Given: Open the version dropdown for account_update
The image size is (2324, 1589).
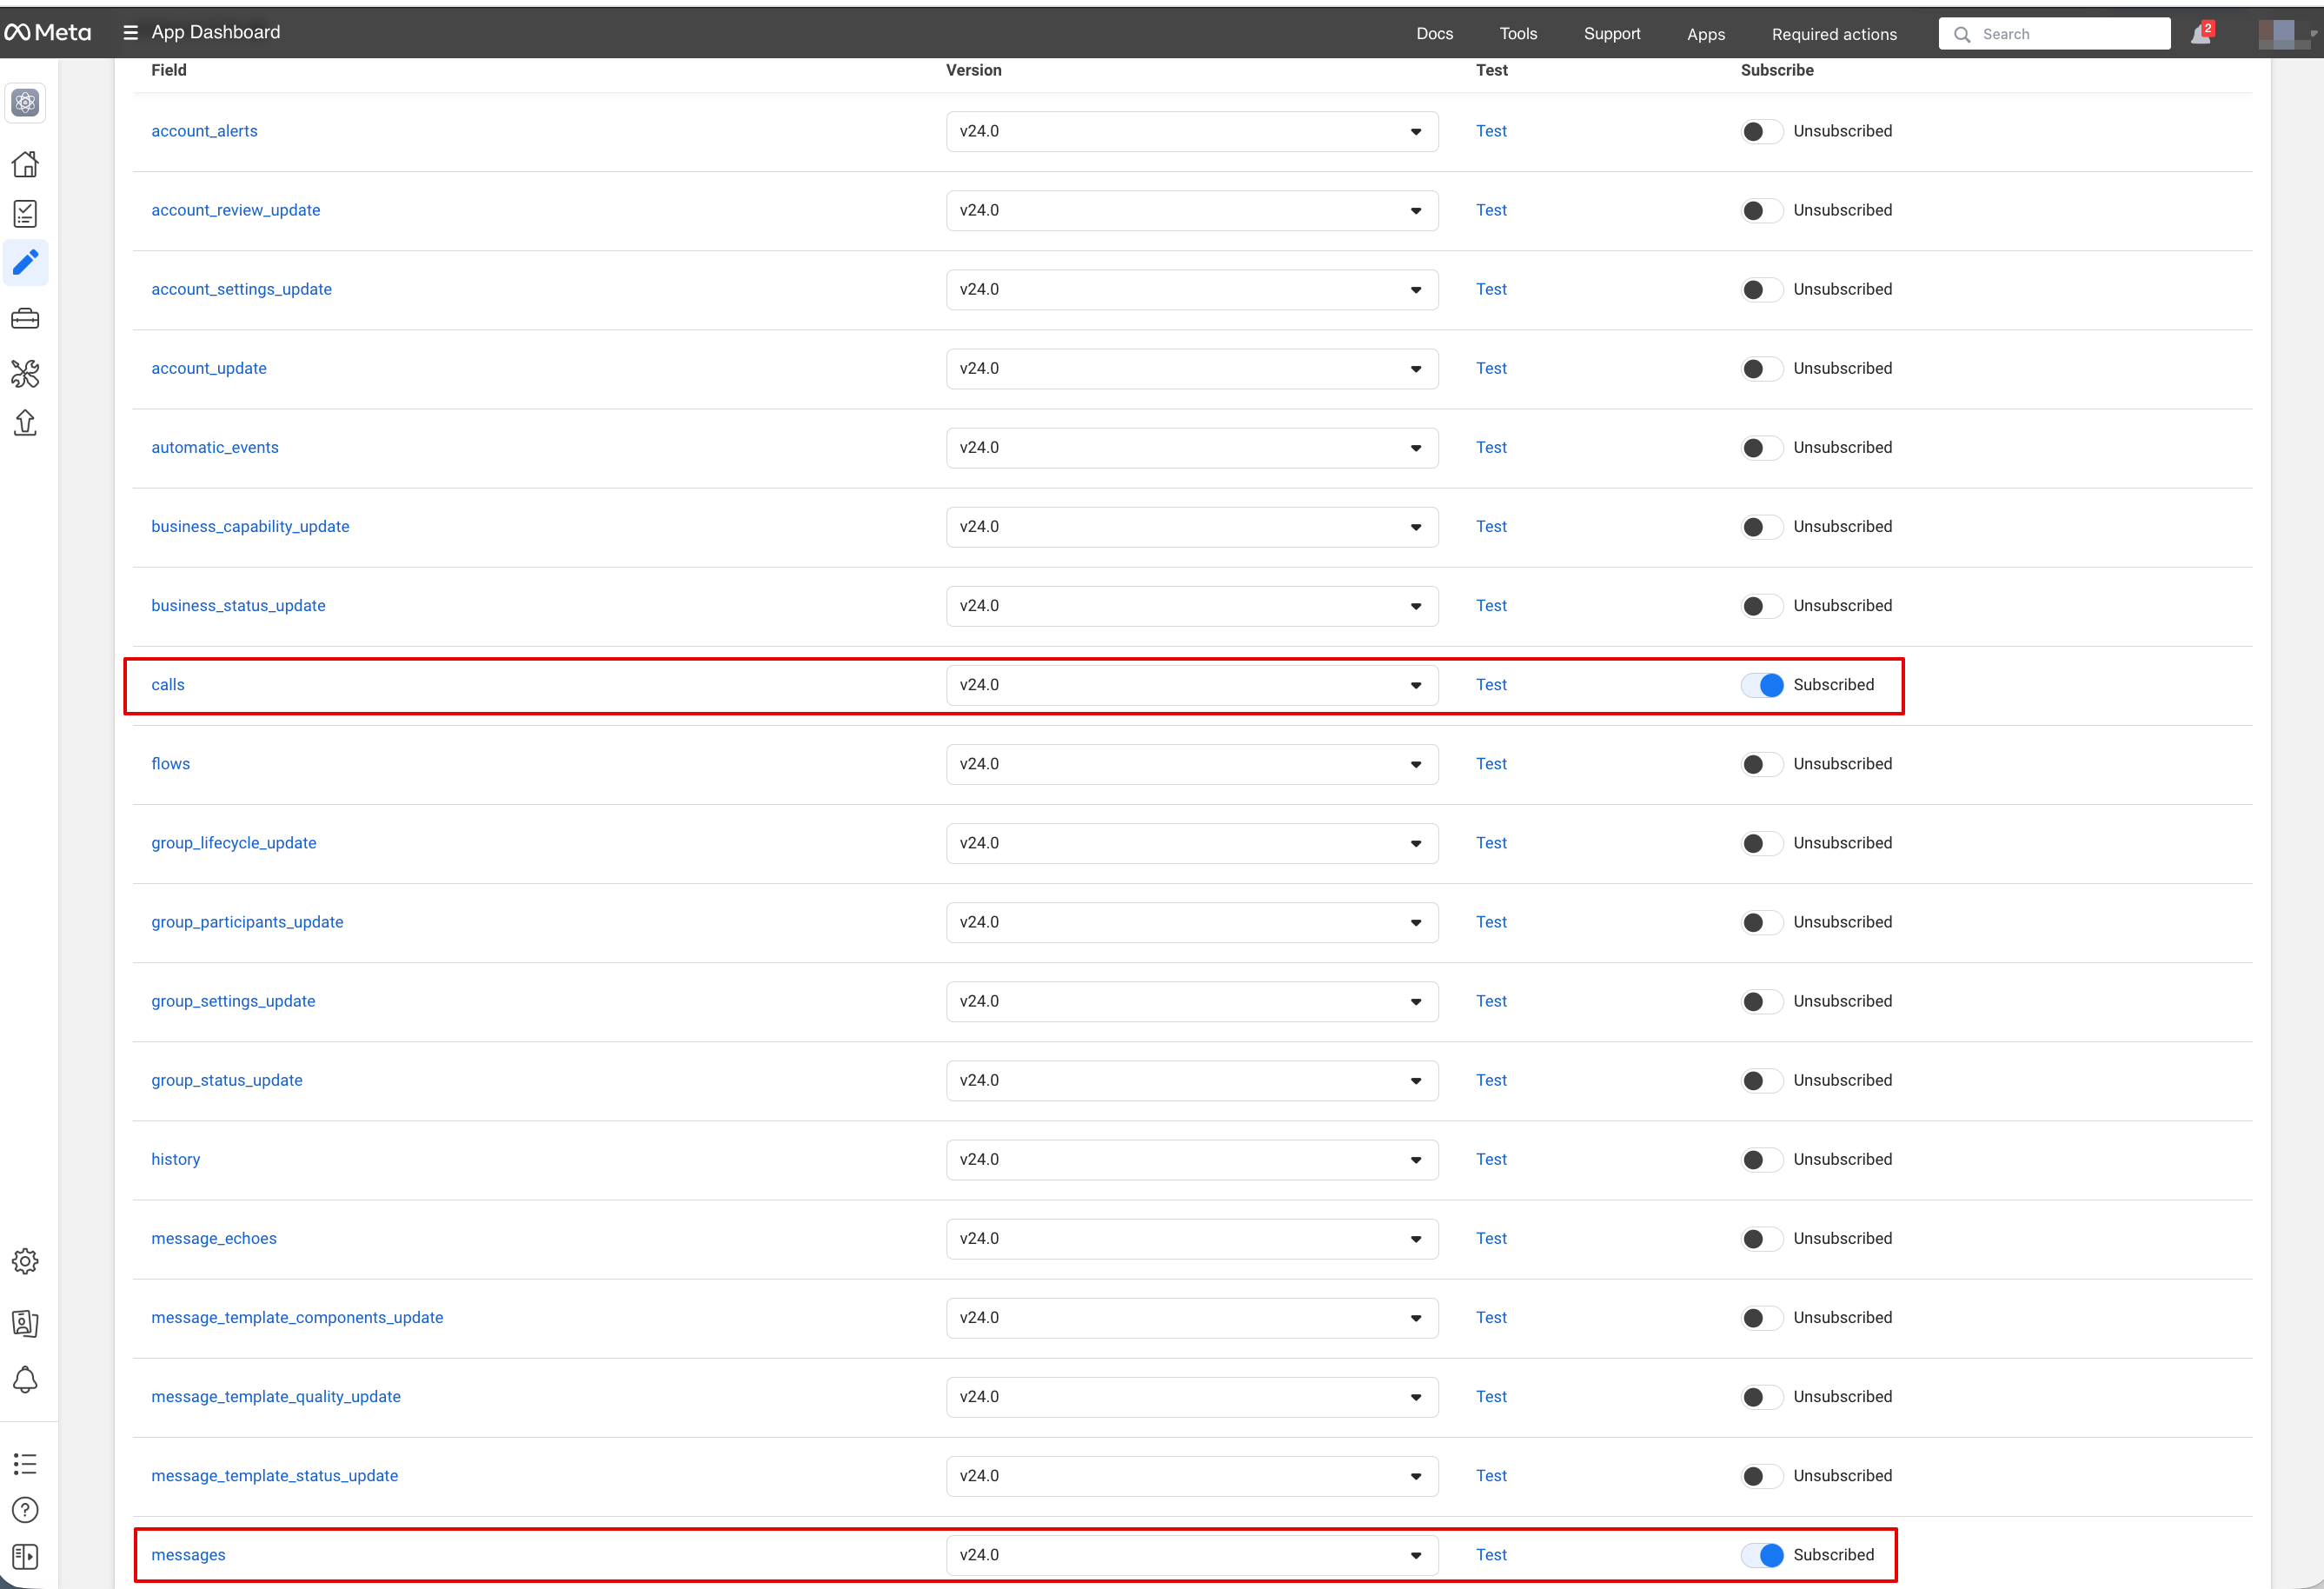Looking at the screenshot, I should pyautogui.click(x=1191, y=369).
